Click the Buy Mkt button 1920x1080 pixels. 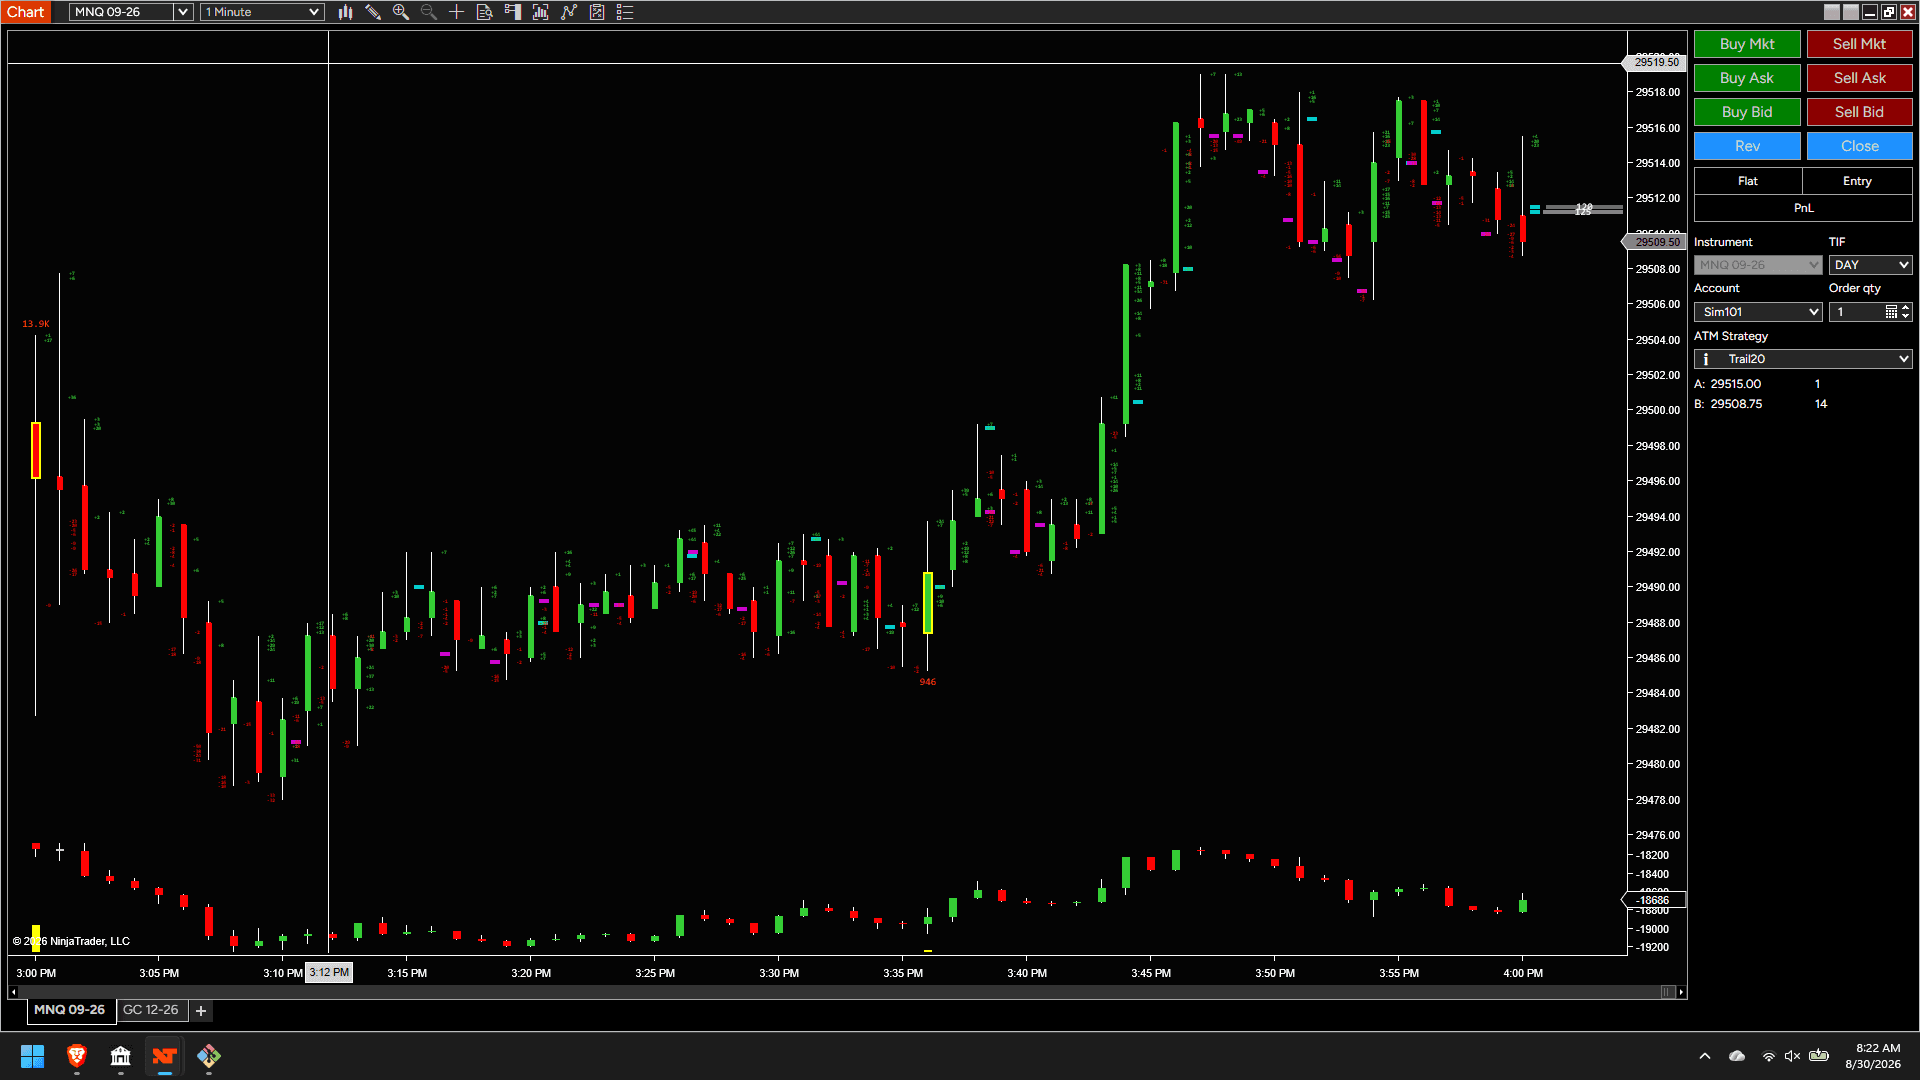(x=1747, y=44)
